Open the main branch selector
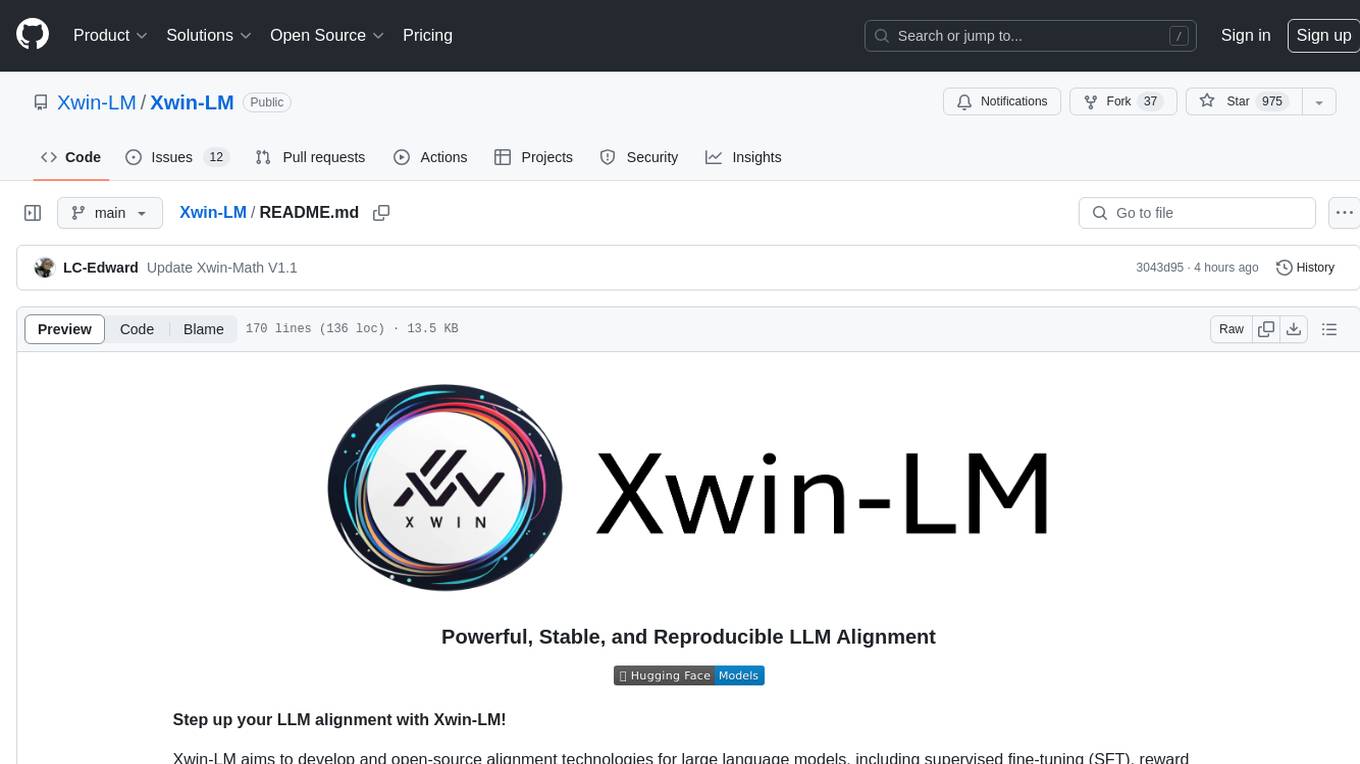Image resolution: width=1360 pixels, height=764 pixels. coord(109,213)
